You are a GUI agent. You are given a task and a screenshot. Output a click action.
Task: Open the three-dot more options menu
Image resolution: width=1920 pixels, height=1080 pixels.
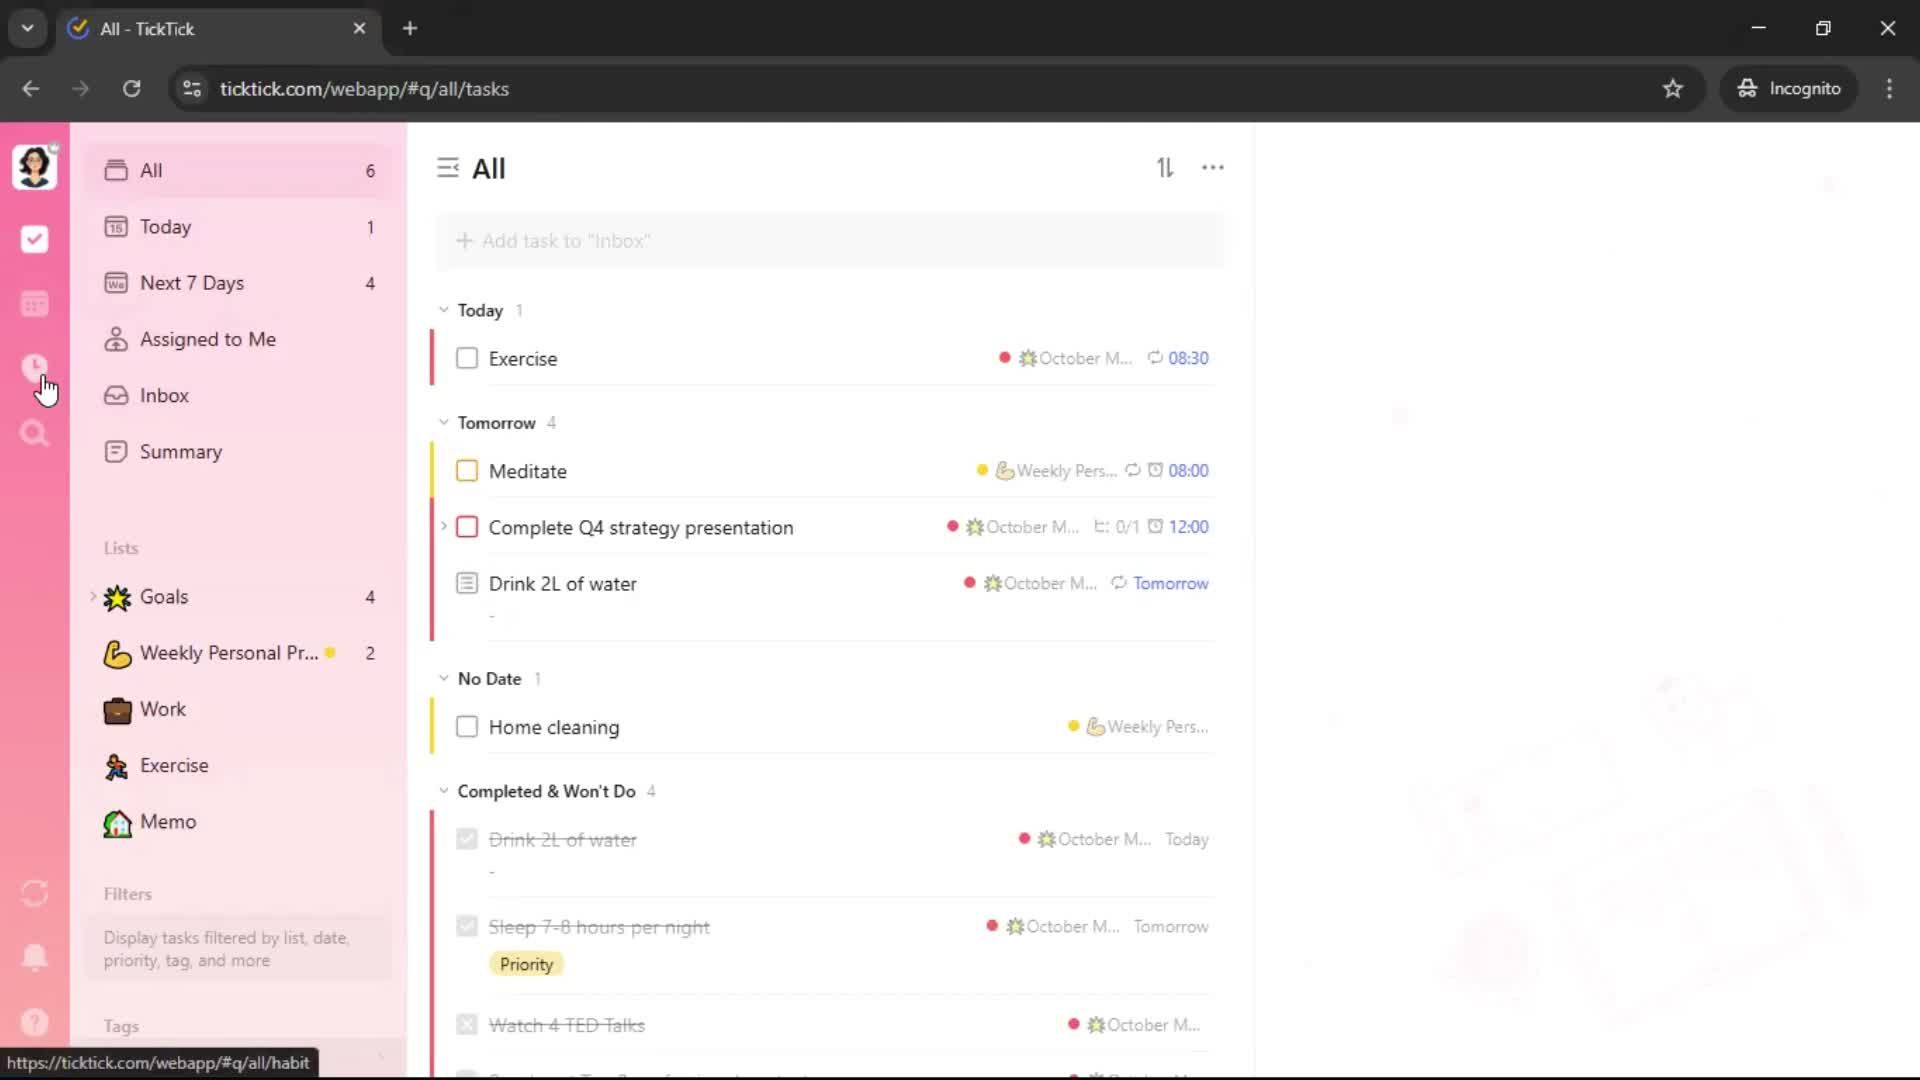[1212, 168]
